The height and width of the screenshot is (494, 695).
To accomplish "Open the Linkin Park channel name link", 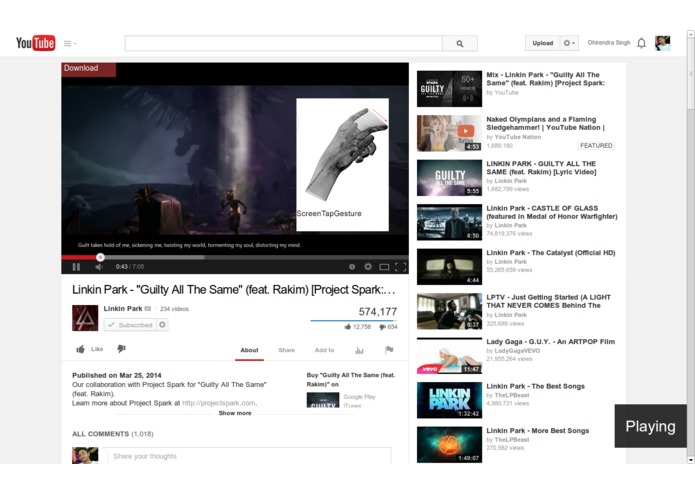I will (x=123, y=308).
